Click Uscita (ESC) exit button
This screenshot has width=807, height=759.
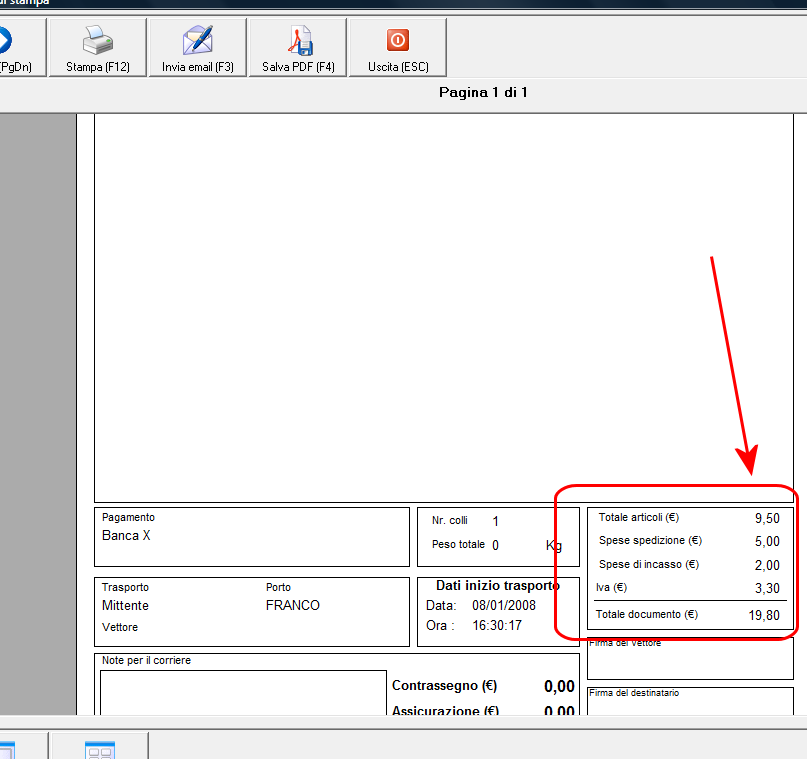pyautogui.click(x=398, y=47)
